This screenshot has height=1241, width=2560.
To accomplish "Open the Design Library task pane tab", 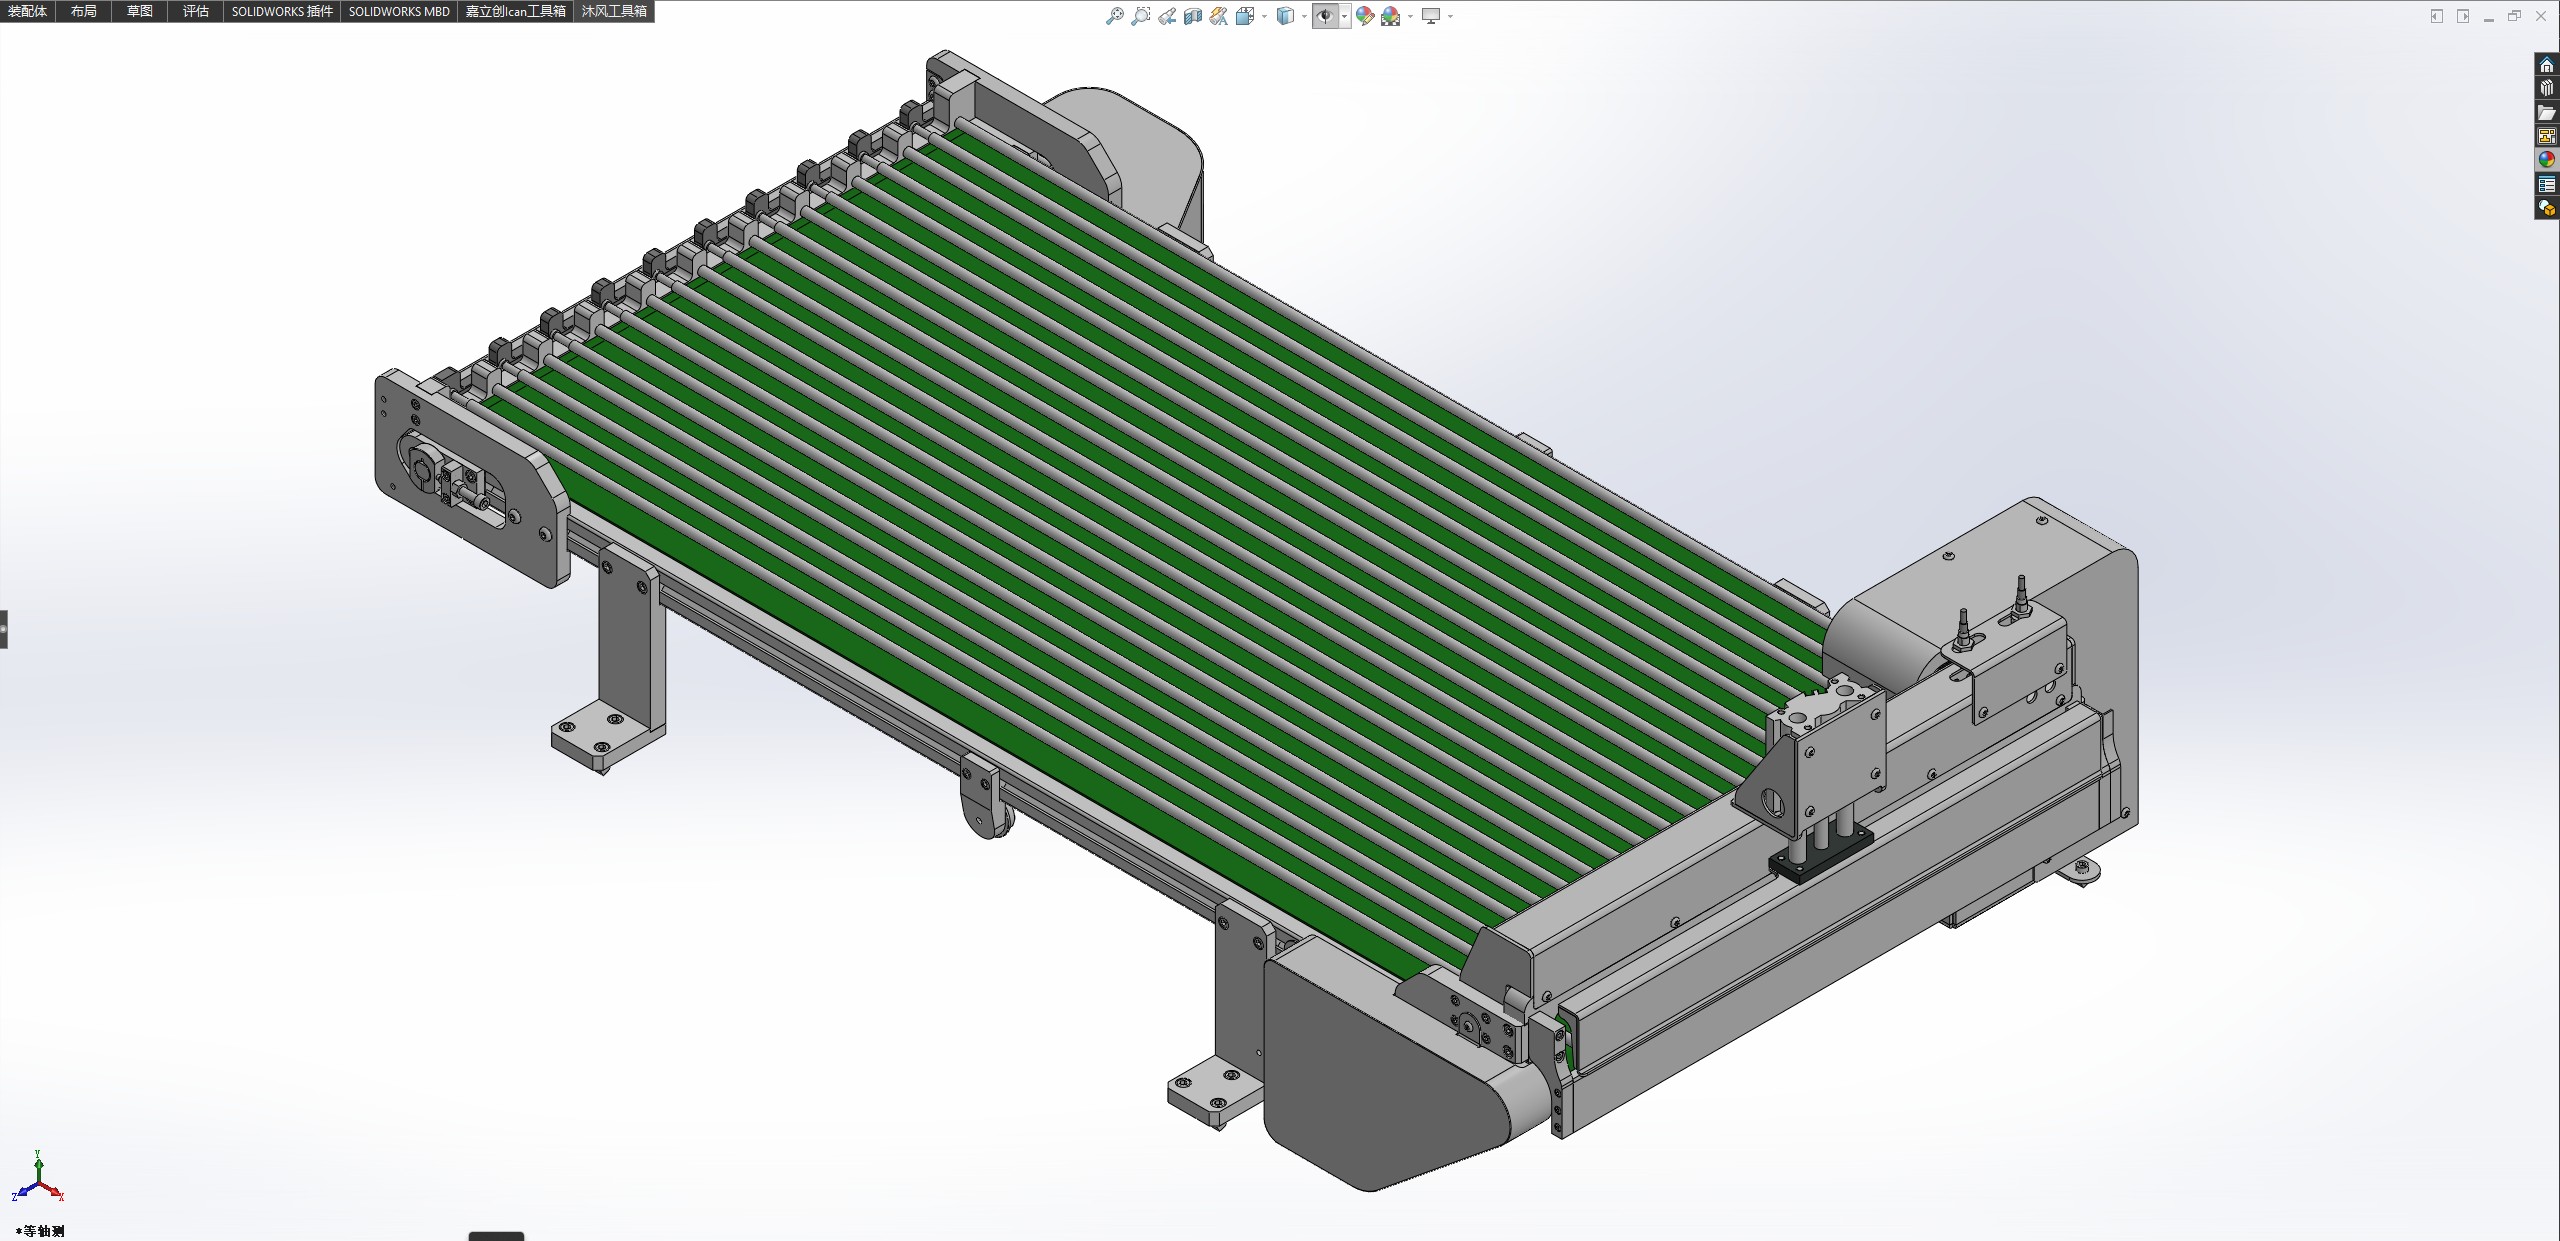I will (x=2546, y=89).
